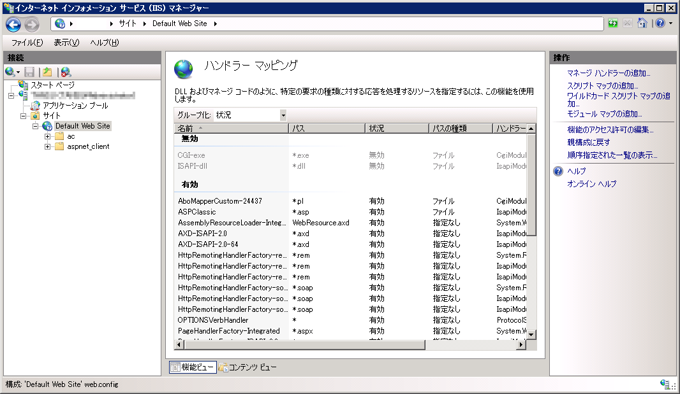Screen dimensions: 680x394
Task: Select the CGI-exe handler row
Action: [x=350, y=155]
